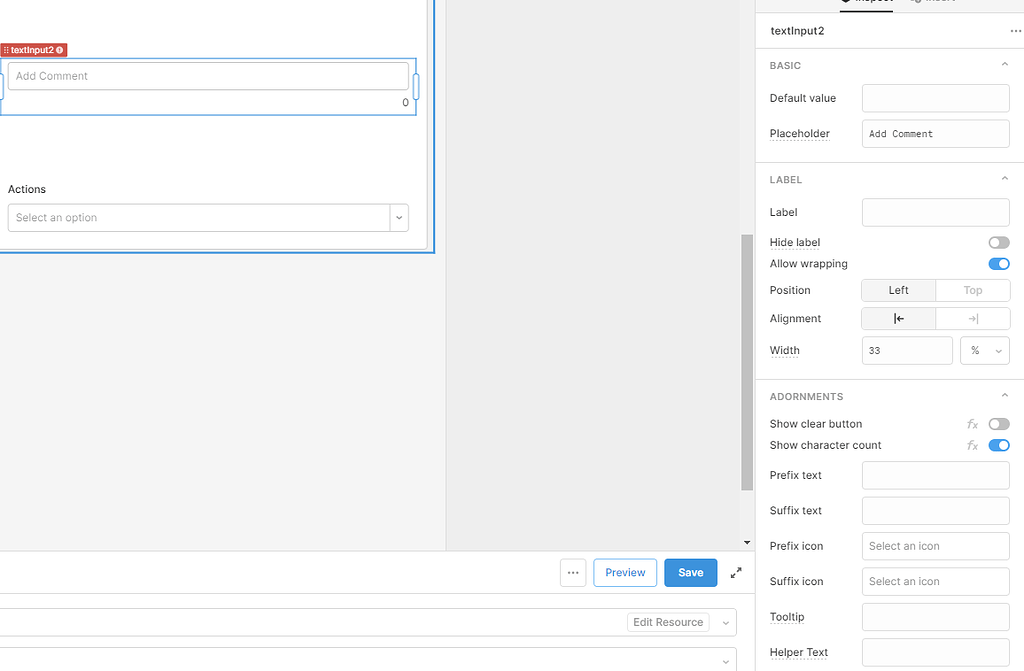Expand the editor with the fullscreen arrows icon
The width and height of the screenshot is (1024, 671).
736,572
